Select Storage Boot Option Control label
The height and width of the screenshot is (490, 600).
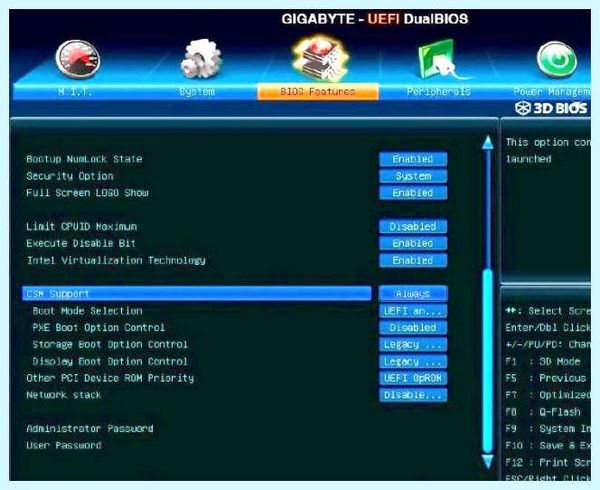[110, 344]
